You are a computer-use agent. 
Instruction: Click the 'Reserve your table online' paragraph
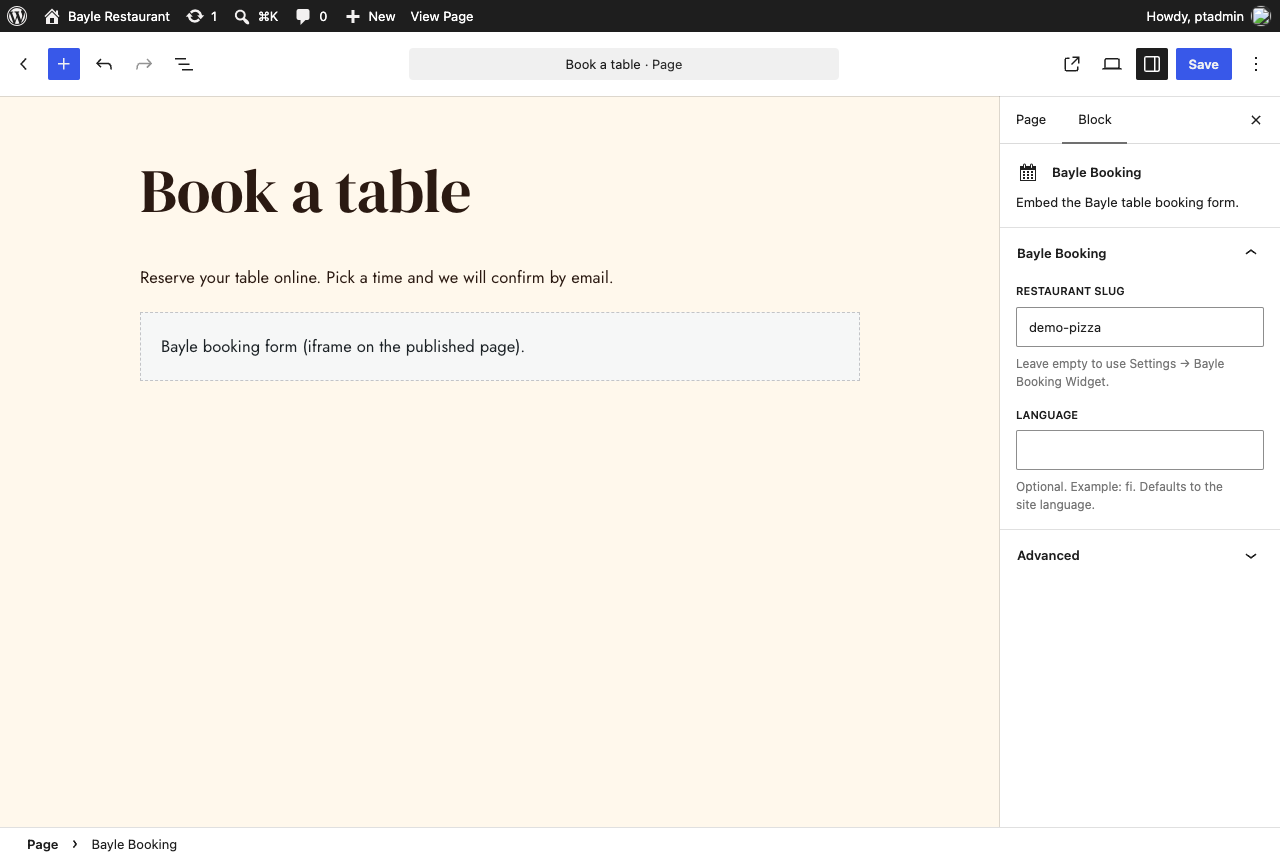pos(376,277)
